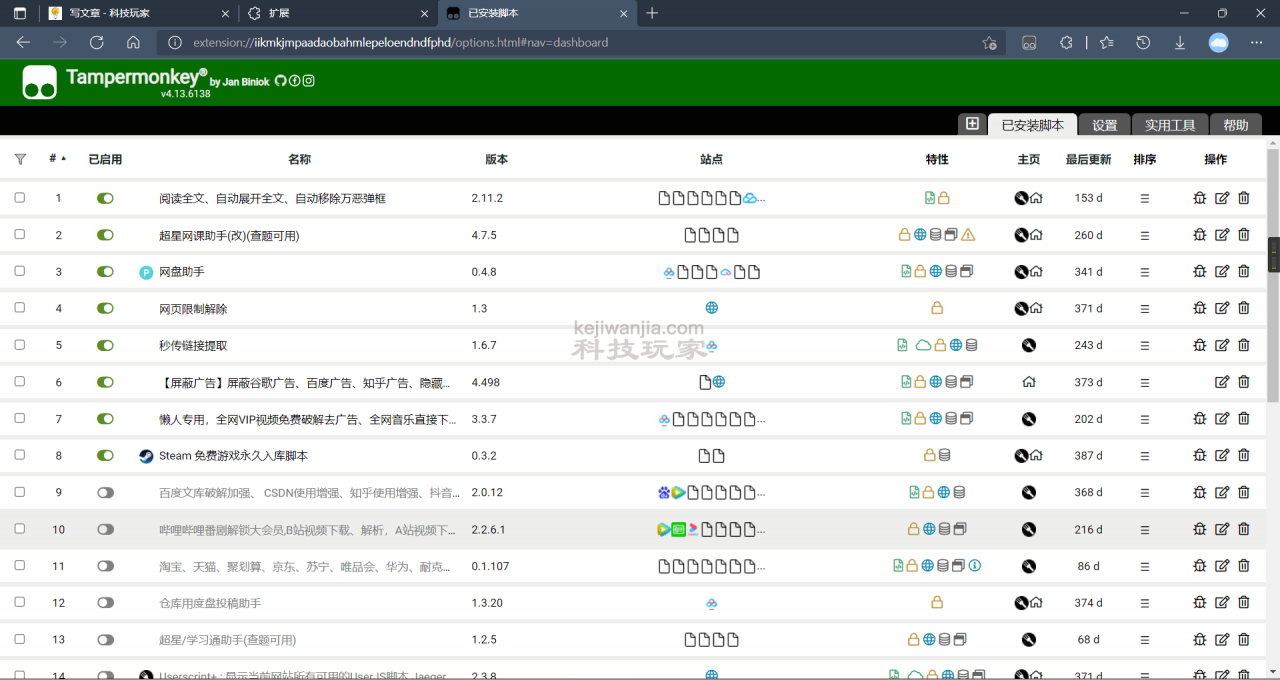
Task: Click browser refresh button
Action: click(x=97, y=43)
